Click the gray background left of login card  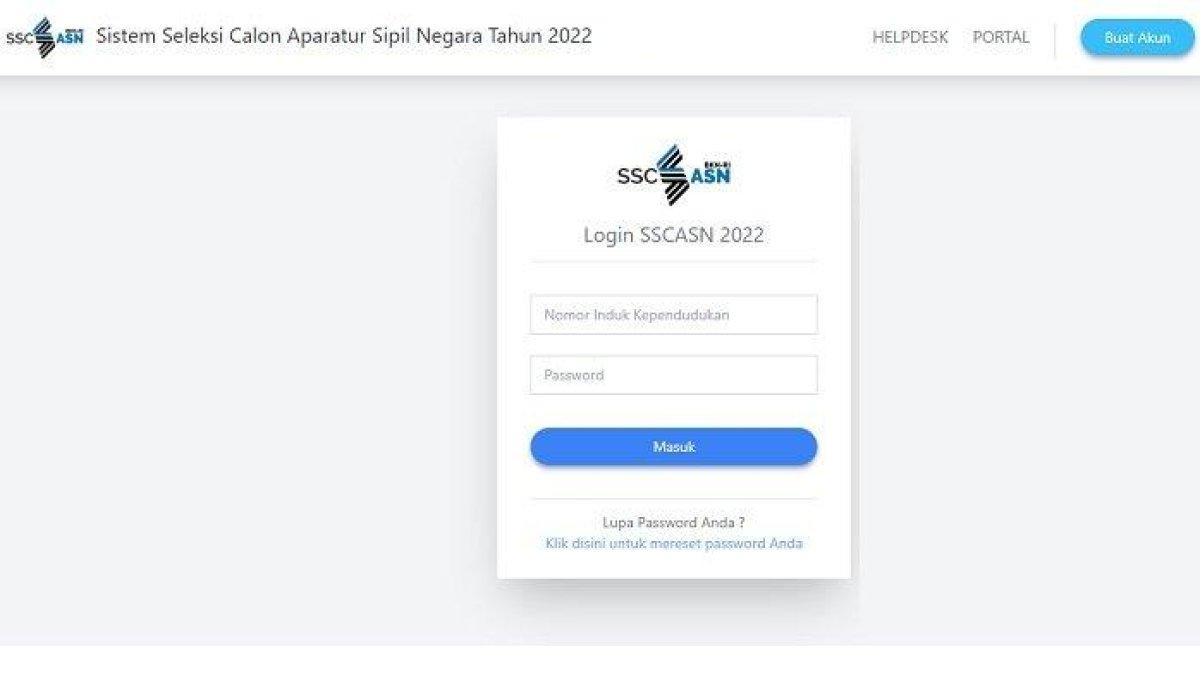click(x=248, y=360)
